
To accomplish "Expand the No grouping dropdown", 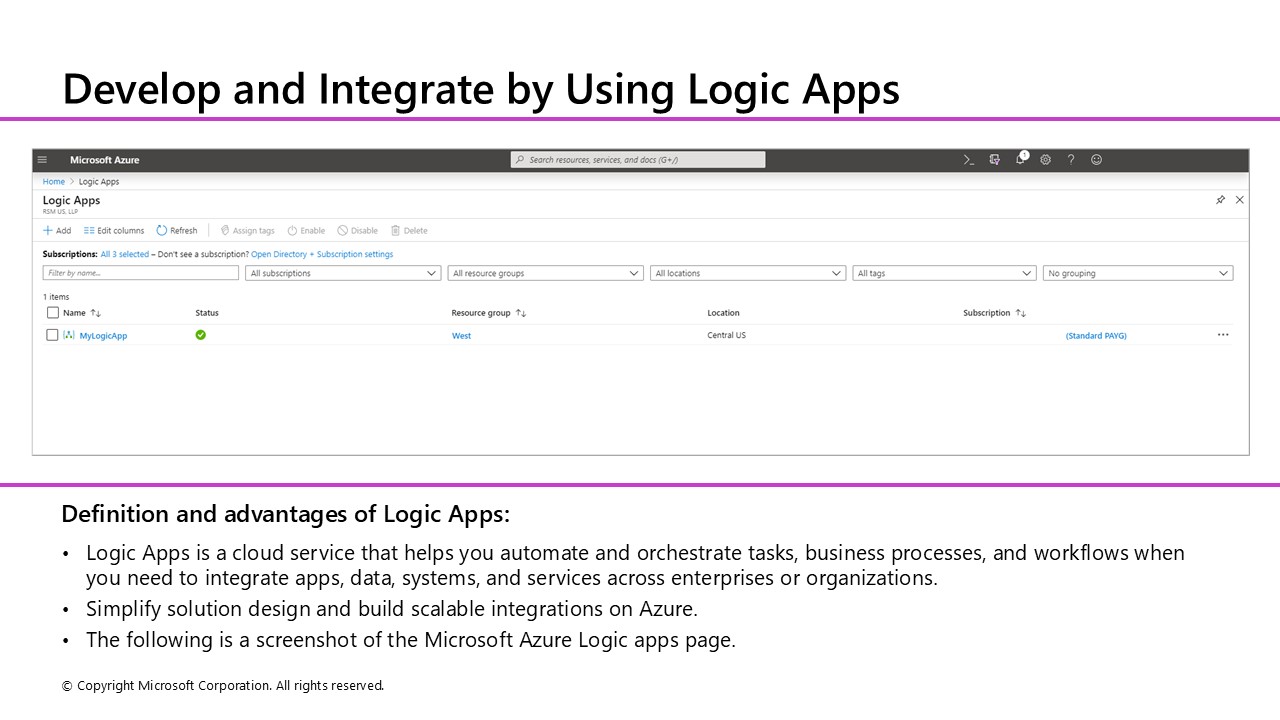I will 1137,273.
